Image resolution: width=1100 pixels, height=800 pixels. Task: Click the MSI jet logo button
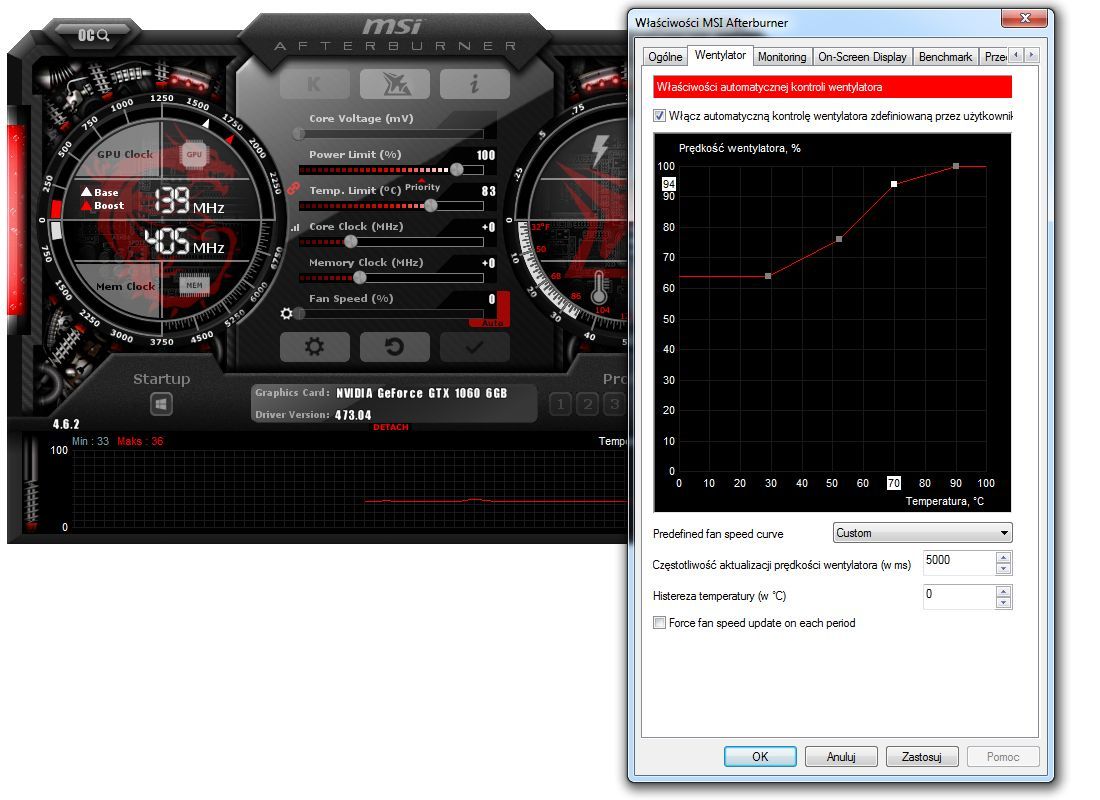(395, 85)
